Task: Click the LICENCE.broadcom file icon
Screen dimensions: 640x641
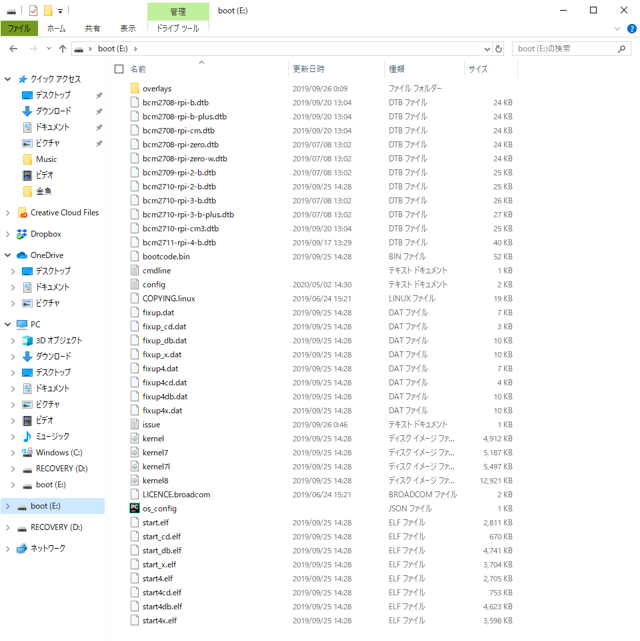Action: [134, 494]
